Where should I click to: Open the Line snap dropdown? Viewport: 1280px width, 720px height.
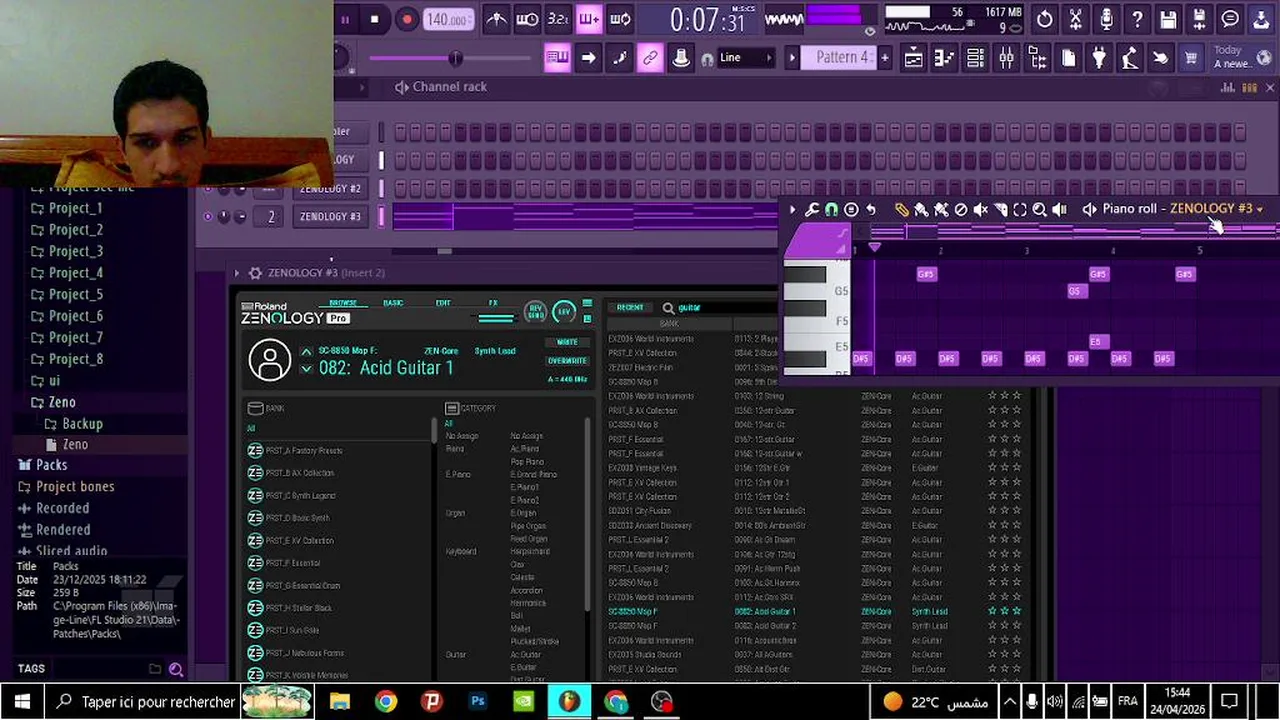(x=746, y=58)
